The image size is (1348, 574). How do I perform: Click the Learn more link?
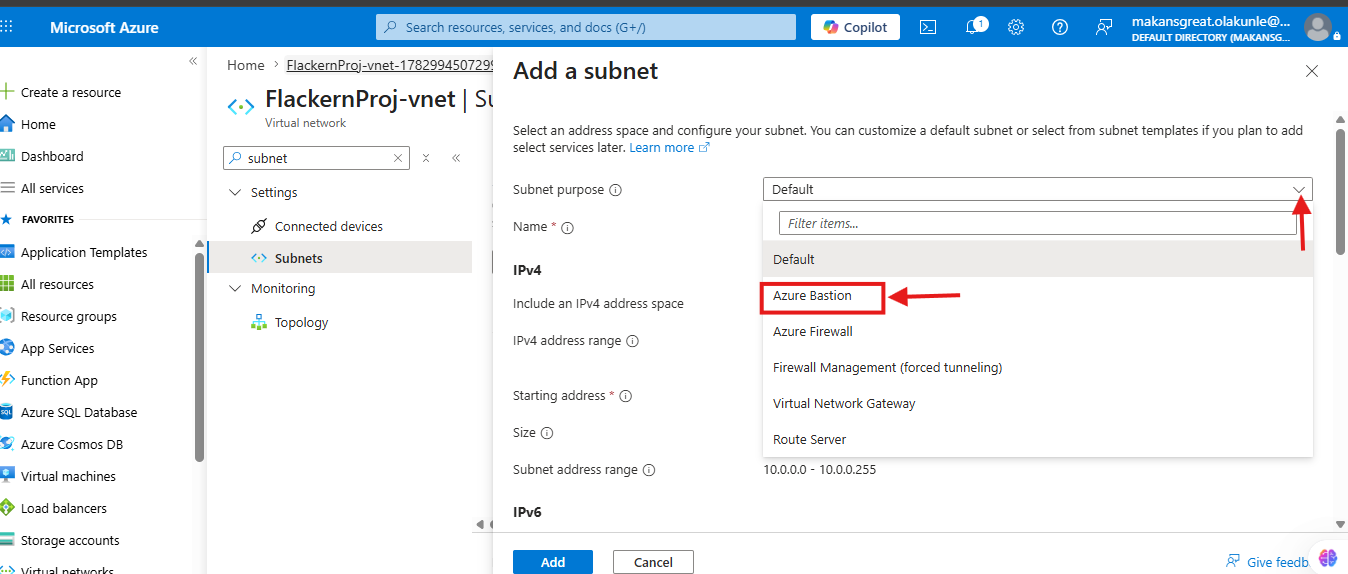(661, 147)
